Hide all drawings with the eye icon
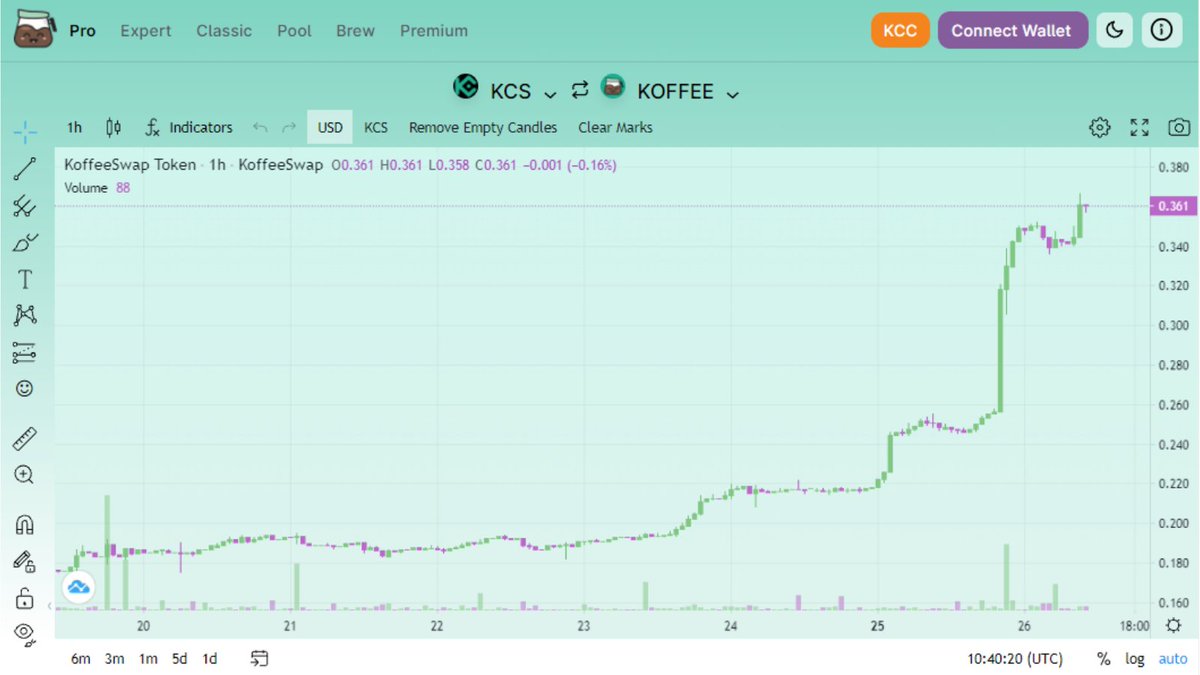Image resolution: width=1200 pixels, height=675 pixels. tap(24, 632)
